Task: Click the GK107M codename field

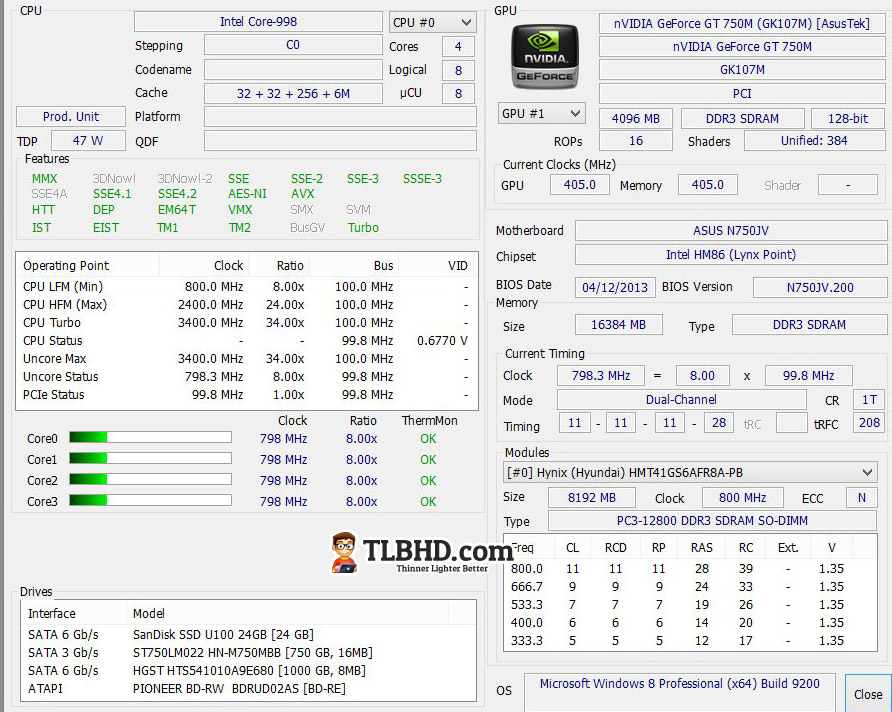Action: pos(741,70)
